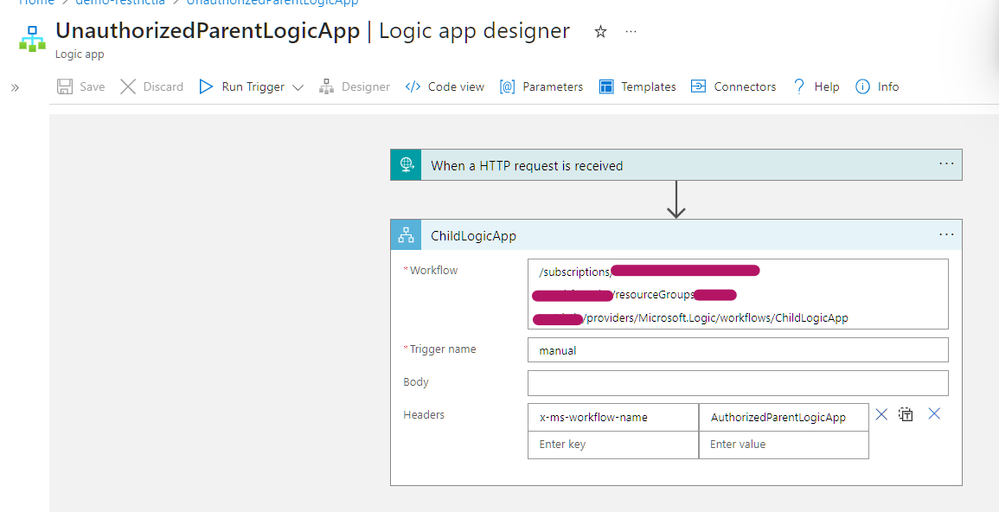Open Info from the toolbar
Image resolution: width=999 pixels, height=512 pixels.
[888, 87]
